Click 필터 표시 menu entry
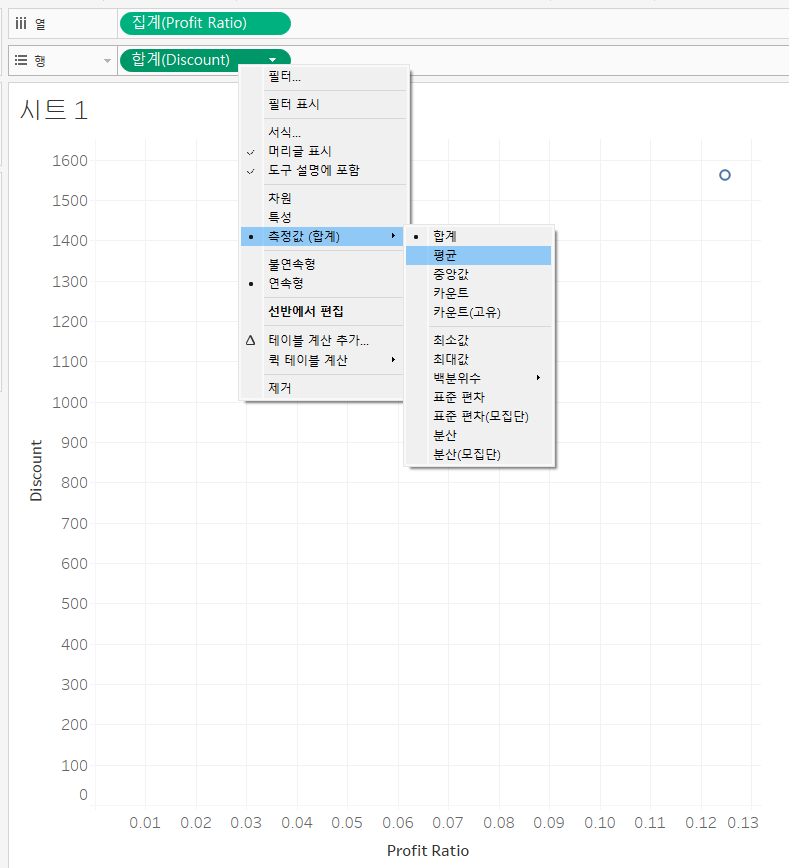 pyautogui.click(x=324, y=104)
